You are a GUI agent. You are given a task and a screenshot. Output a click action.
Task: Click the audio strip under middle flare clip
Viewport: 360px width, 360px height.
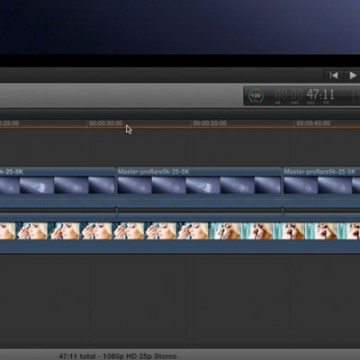pyautogui.click(x=199, y=201)
